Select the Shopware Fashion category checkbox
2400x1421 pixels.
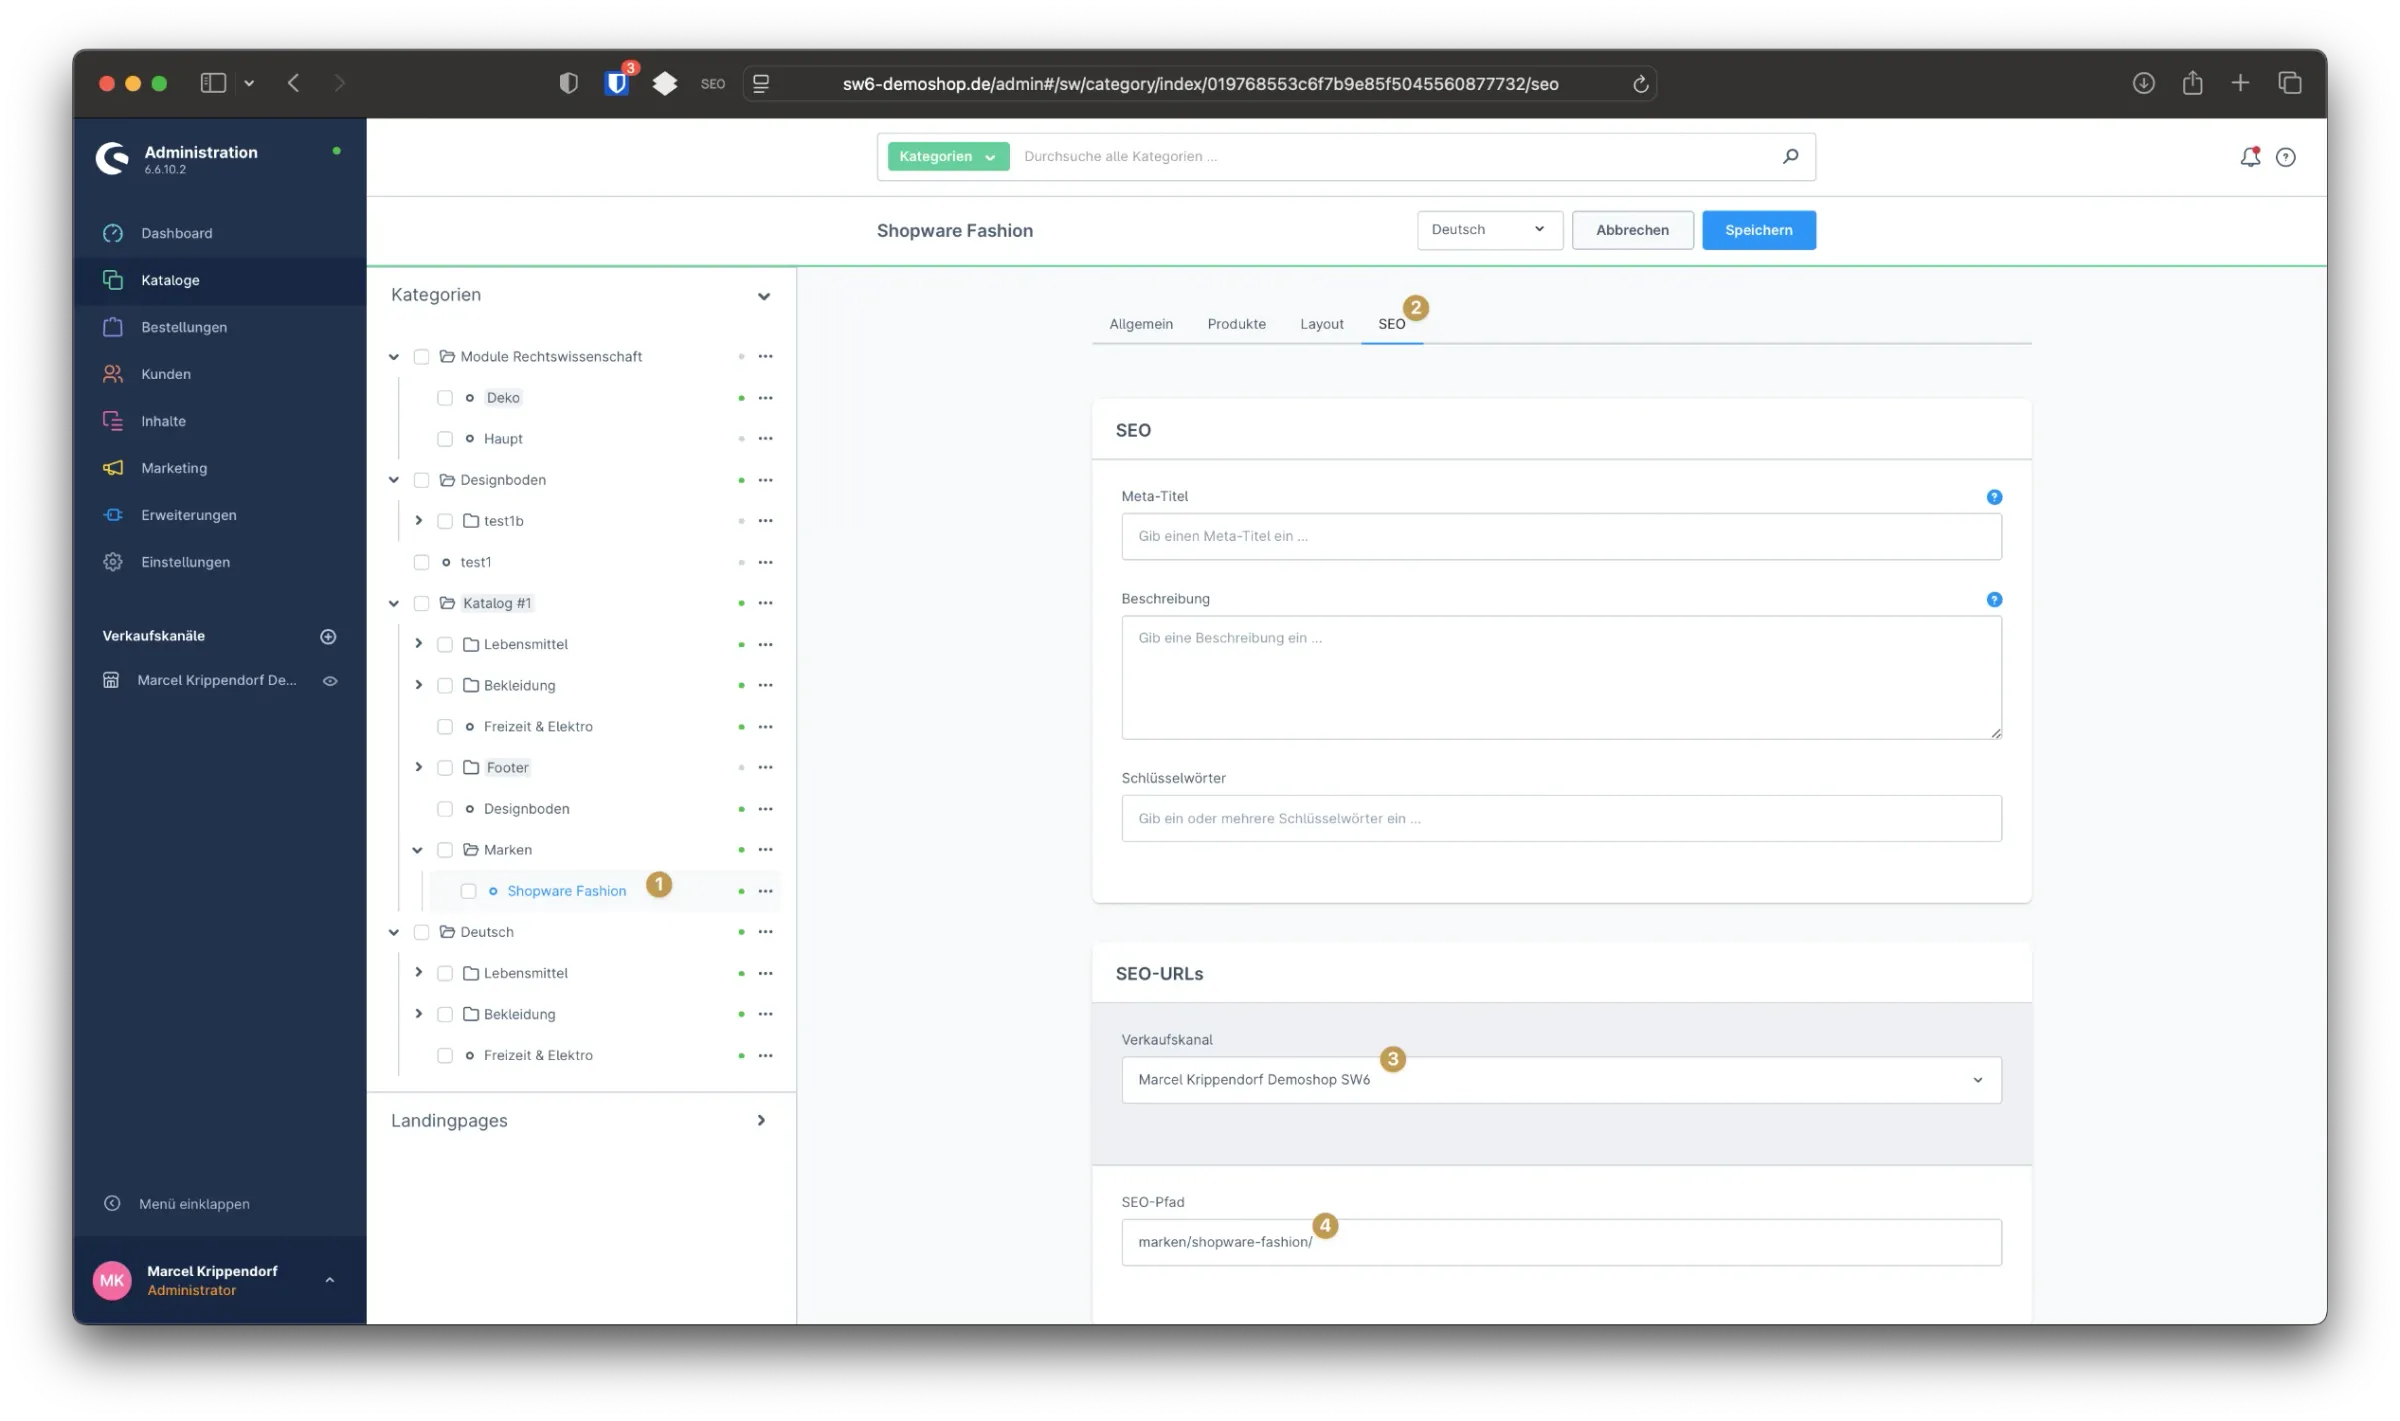468,891
